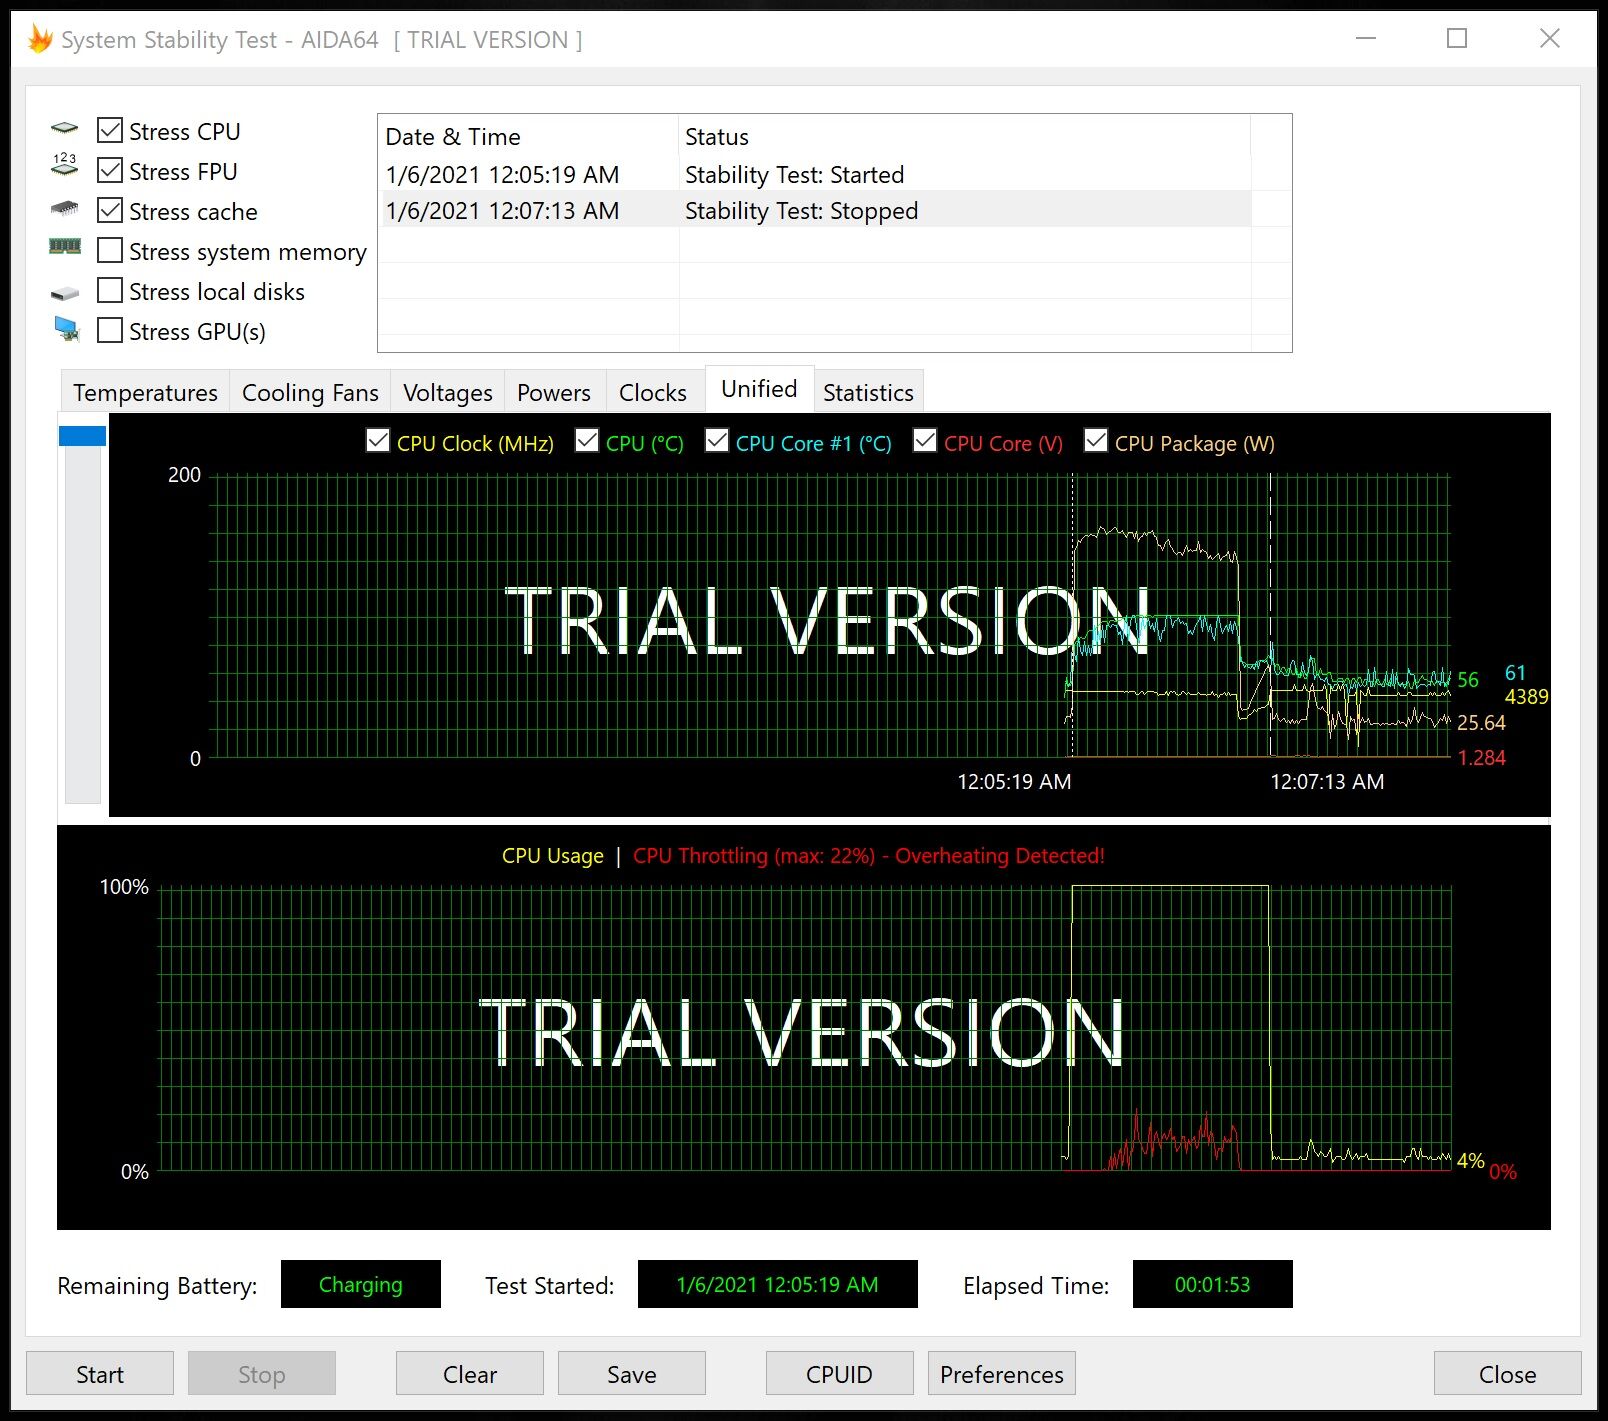Viewport: 1608px width, 1421px height.
Task: Click the Date & Time column header
Action: click(x=529, y=137)
